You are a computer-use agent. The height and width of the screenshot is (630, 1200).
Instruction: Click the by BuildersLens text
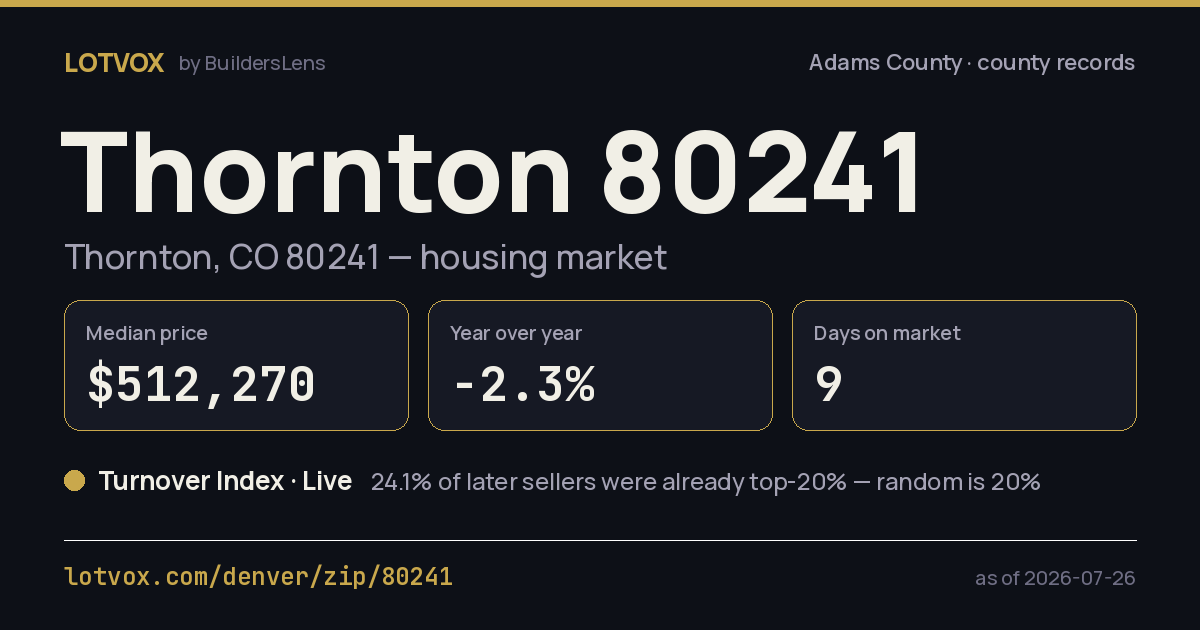252,63
